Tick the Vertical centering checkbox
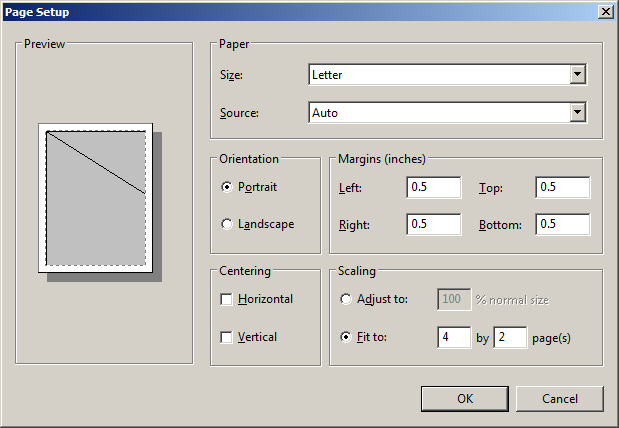619x428 pixels. tap(226, 337)
